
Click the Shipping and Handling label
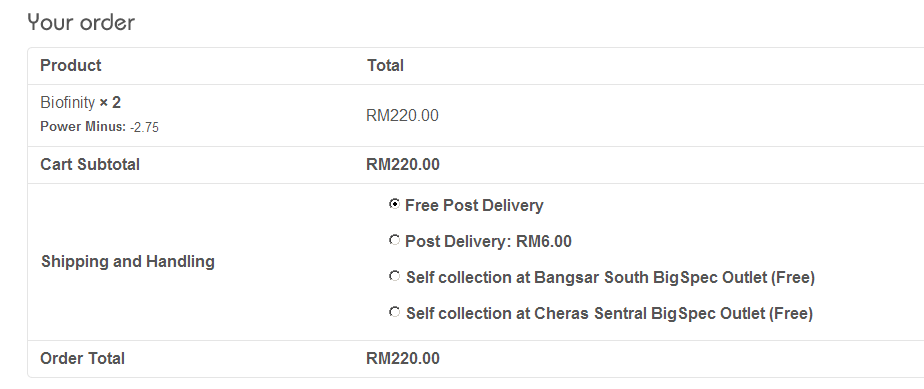pyautogui.click(x=128, y=262)
